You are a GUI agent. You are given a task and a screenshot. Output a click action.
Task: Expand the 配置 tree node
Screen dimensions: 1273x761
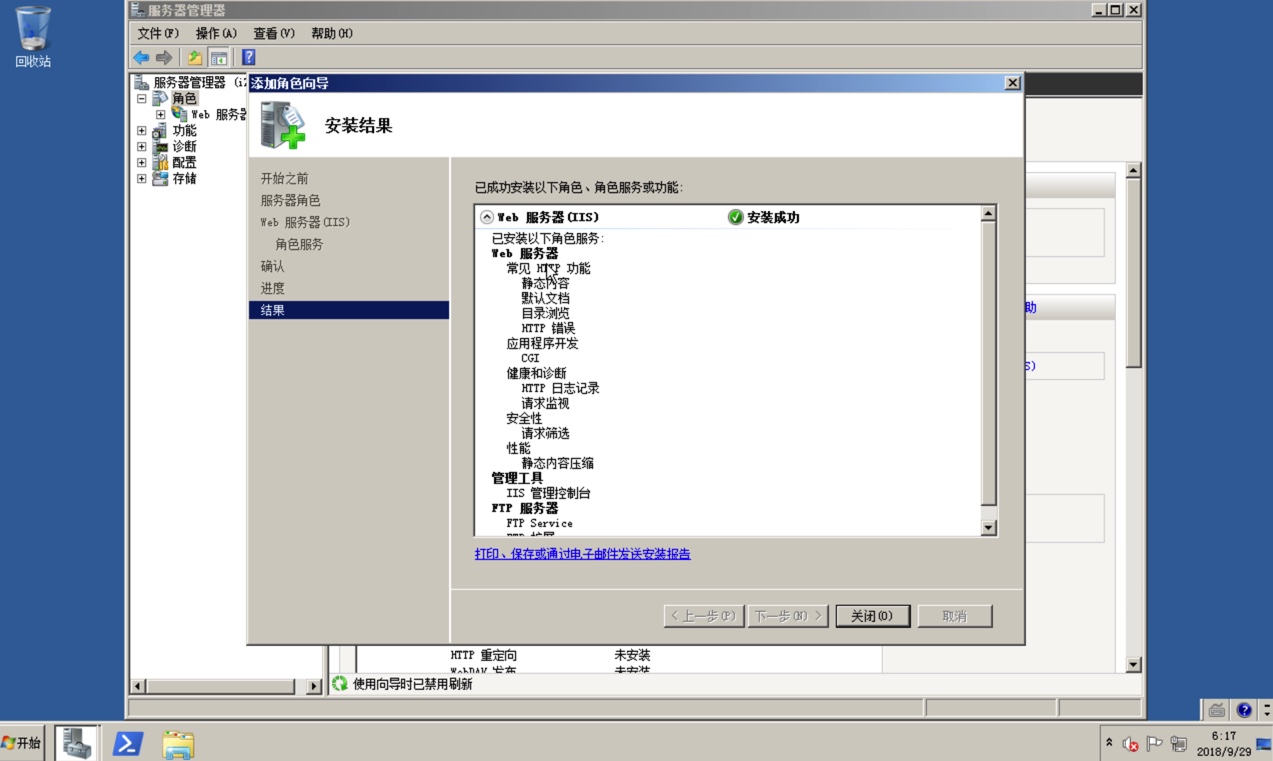click(x=142, y=162)
